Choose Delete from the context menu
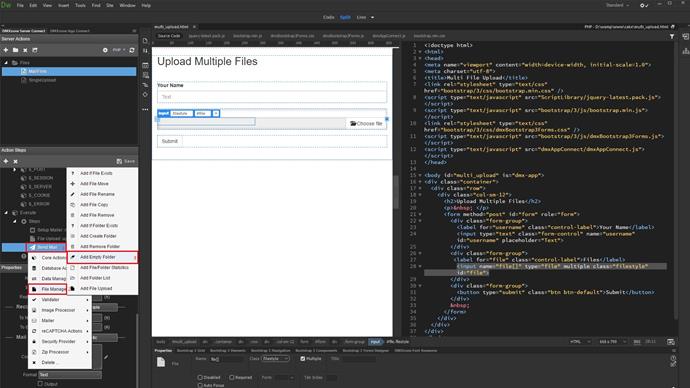 click(x=60, y=363)
